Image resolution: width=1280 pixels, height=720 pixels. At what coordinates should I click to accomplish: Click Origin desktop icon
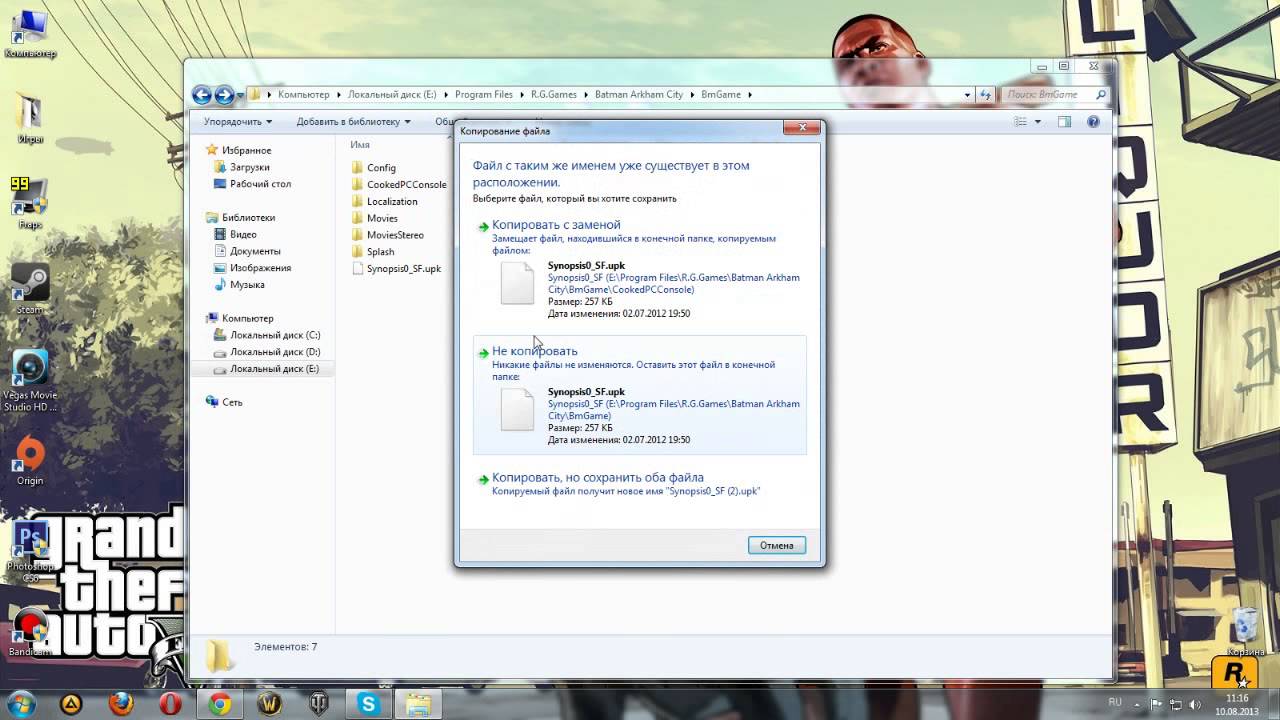pyautogui.click(x=30, y=461)
